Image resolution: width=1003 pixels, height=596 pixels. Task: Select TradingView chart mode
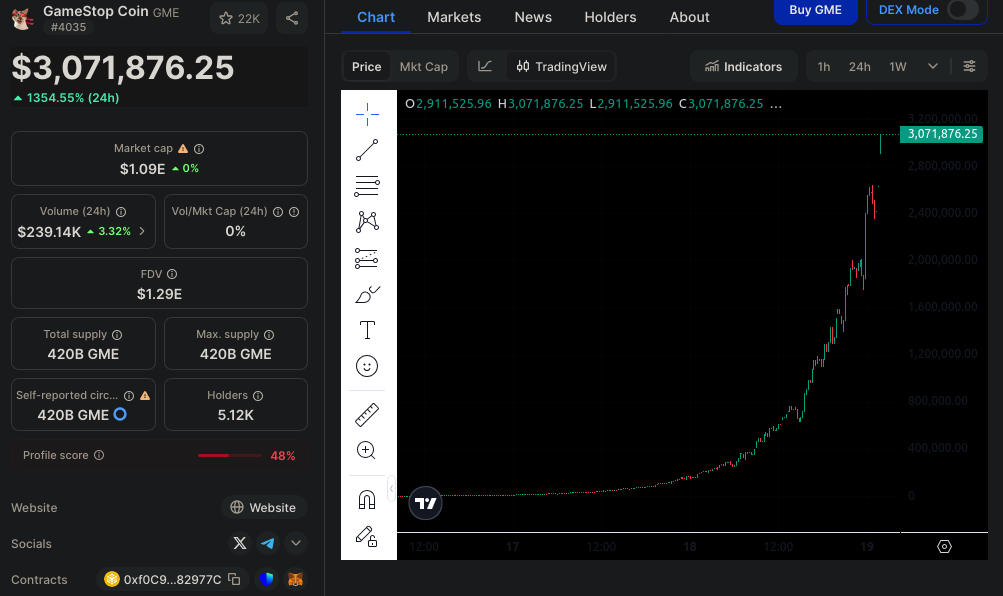(562, 67)
